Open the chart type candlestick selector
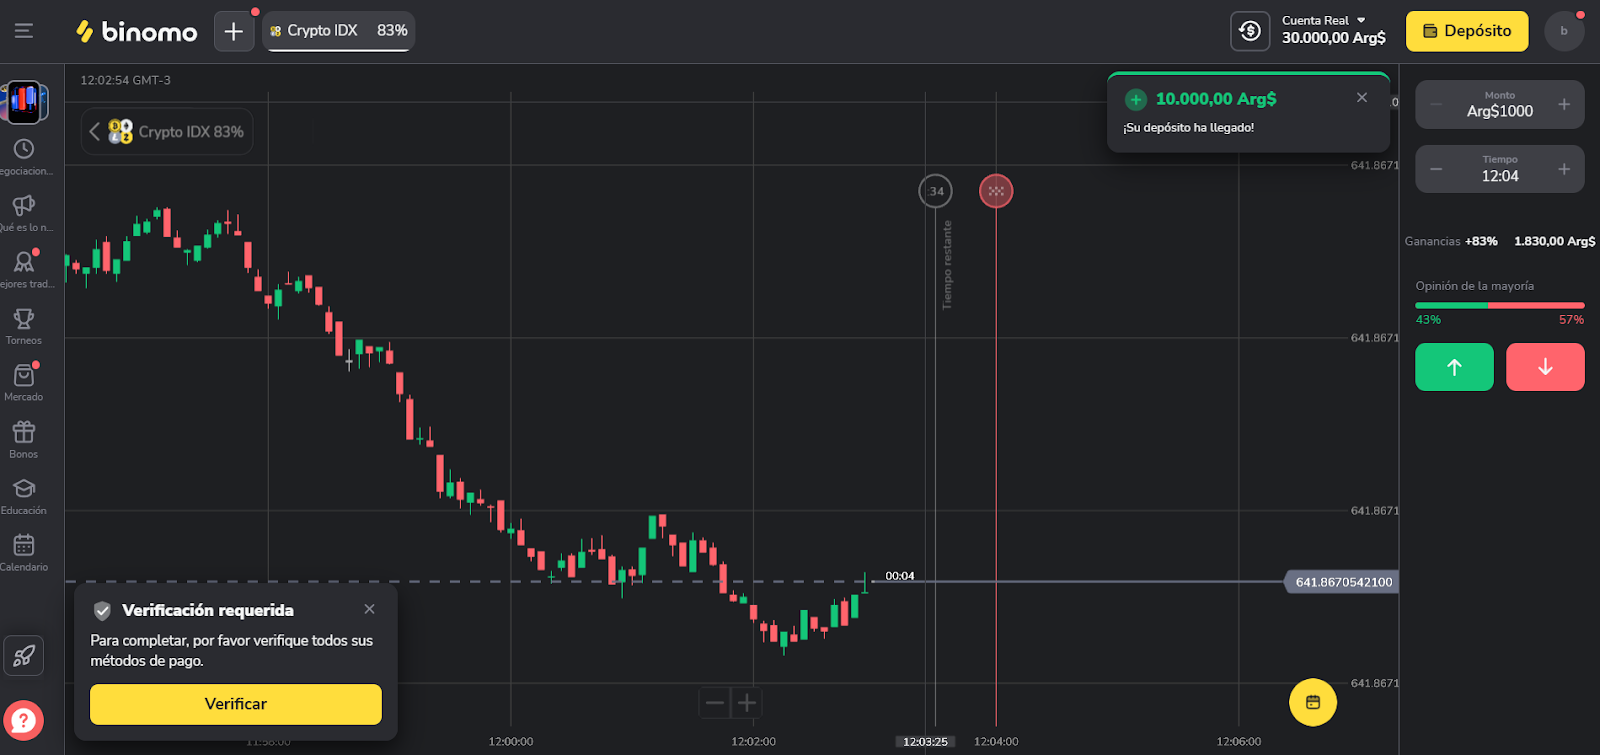The image size is (1600, 755). click(24, 101)
